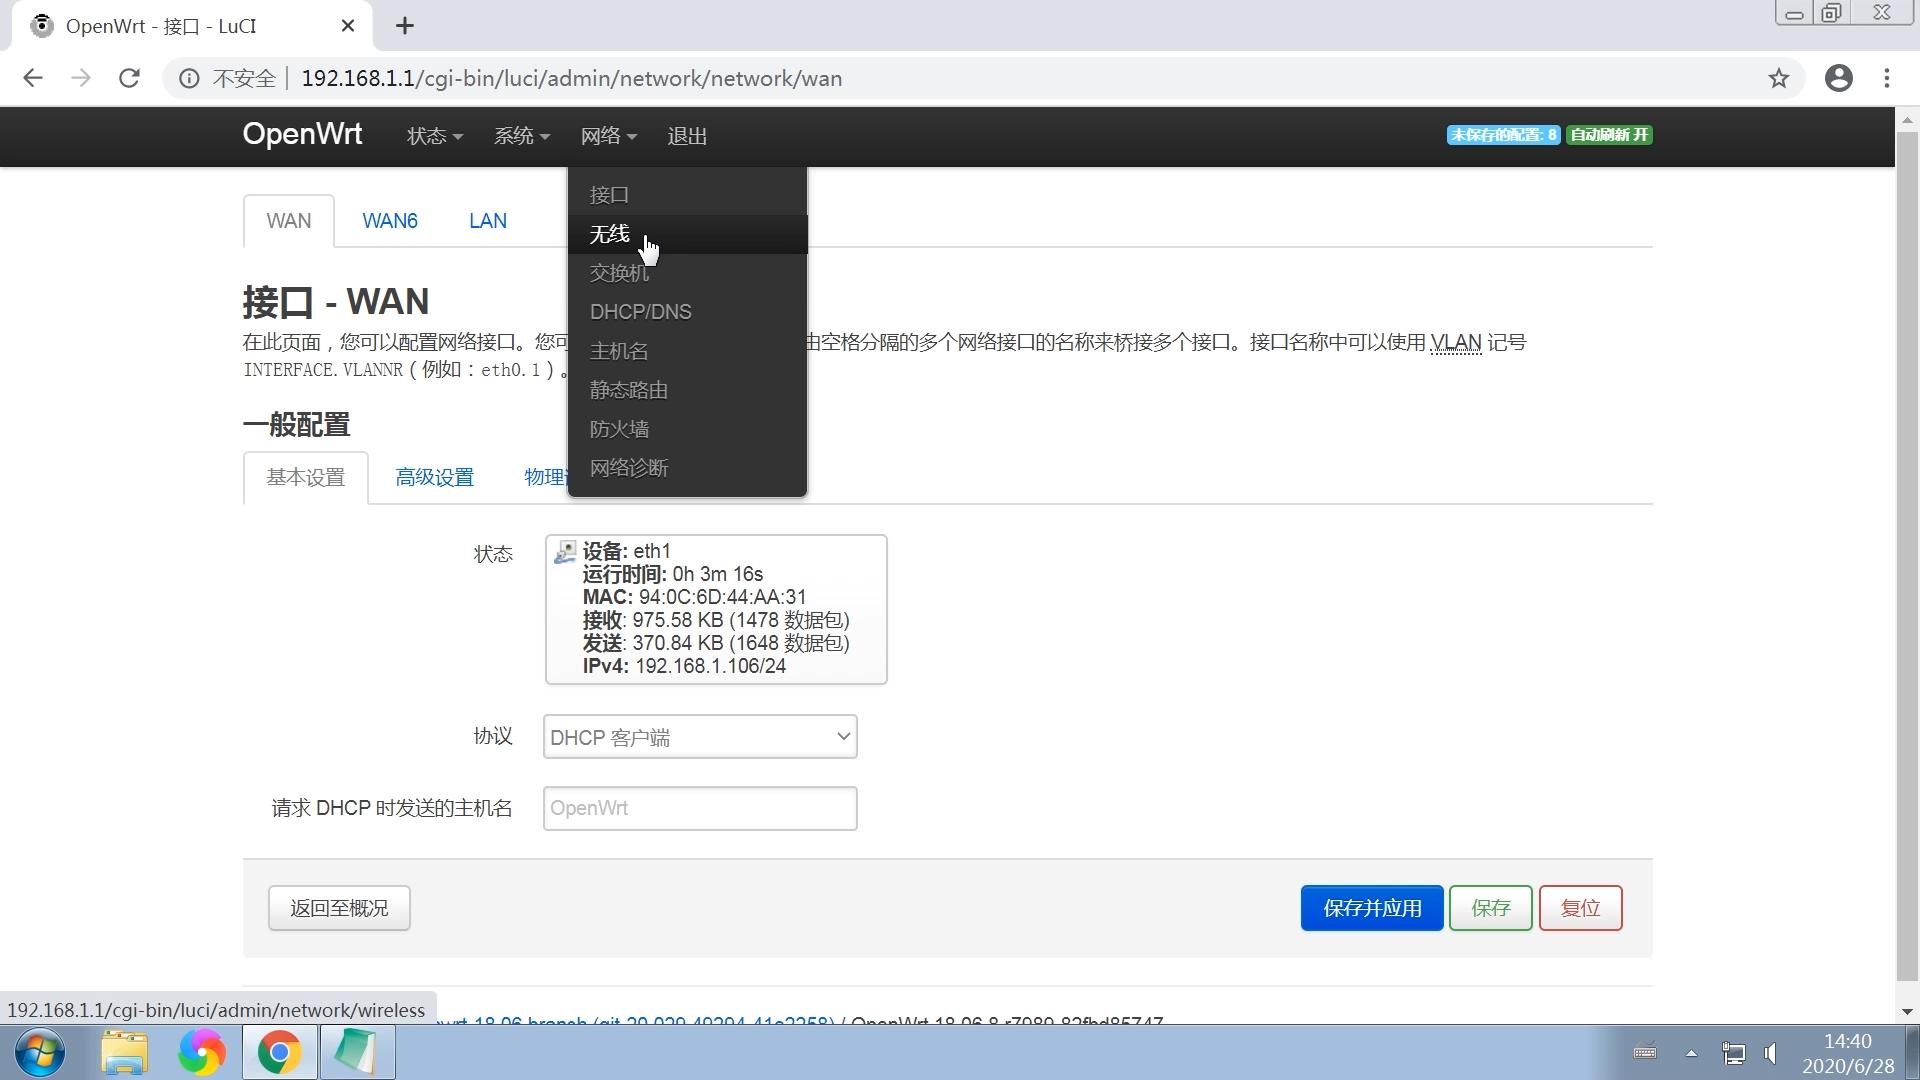Expand the 状态 menu
Screen dimensions: 1920x1080
(x=433, y=136)
